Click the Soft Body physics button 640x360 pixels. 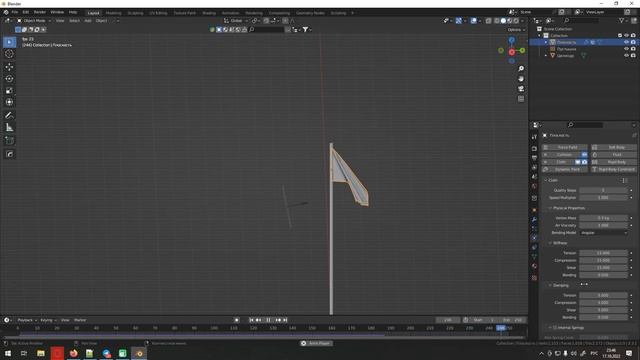(613, 147)
